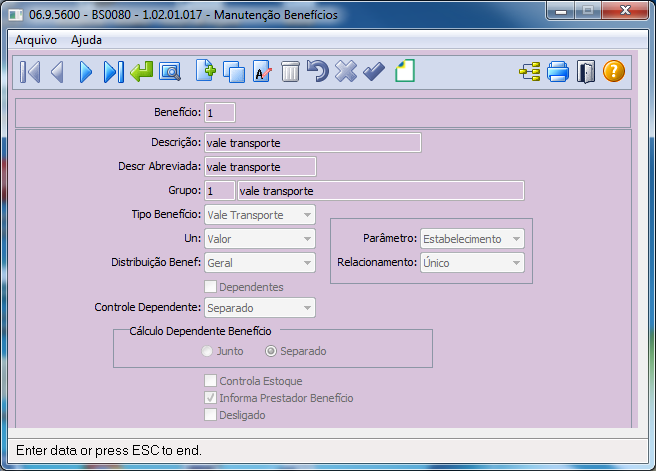Screen dimensions: 656x471
Task: Maximize the Manutenção Benefícios window
Action: [588, 11]
